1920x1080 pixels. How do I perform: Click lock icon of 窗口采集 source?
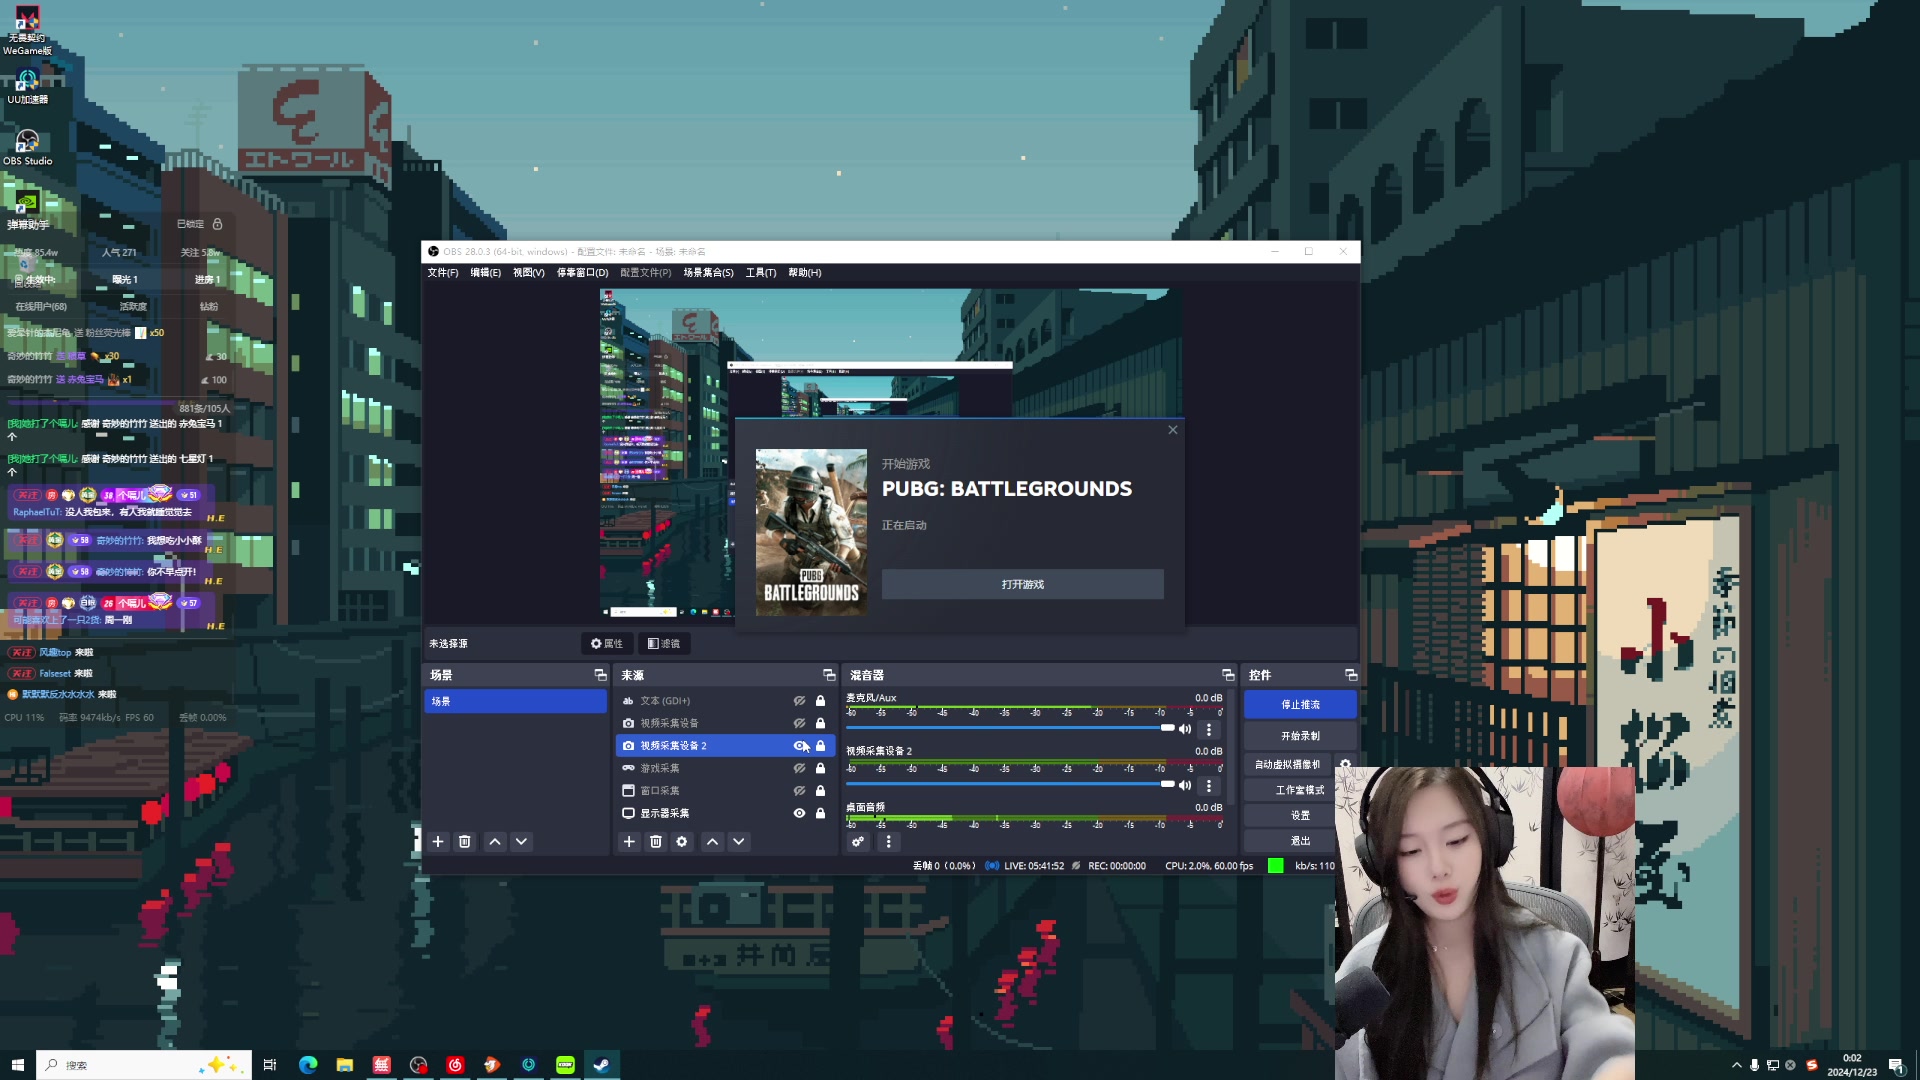tap(820, 790)
